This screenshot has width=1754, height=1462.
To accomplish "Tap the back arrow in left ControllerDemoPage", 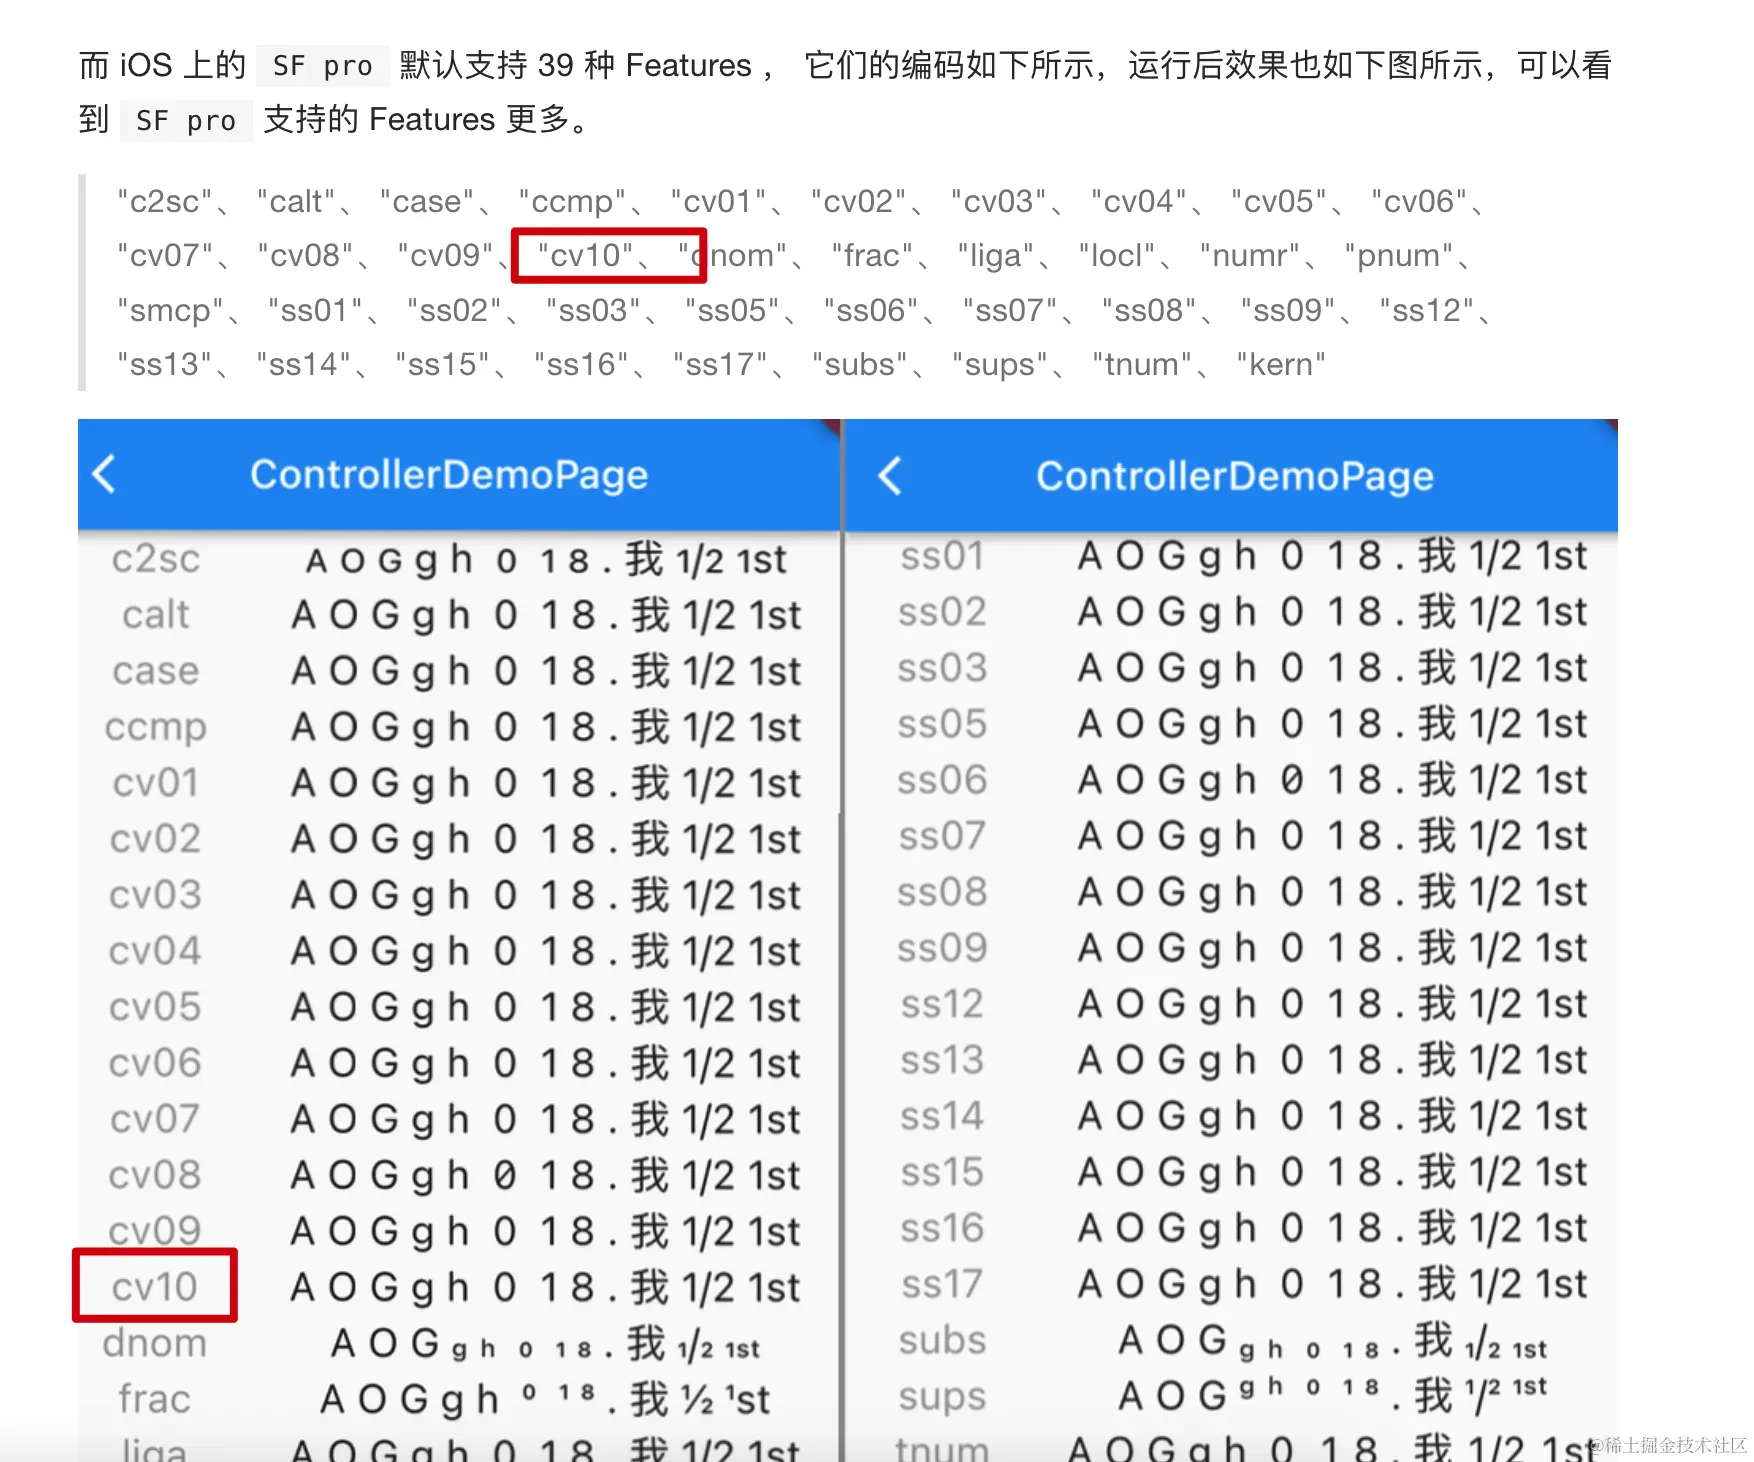I will click(x=104, y=474).
